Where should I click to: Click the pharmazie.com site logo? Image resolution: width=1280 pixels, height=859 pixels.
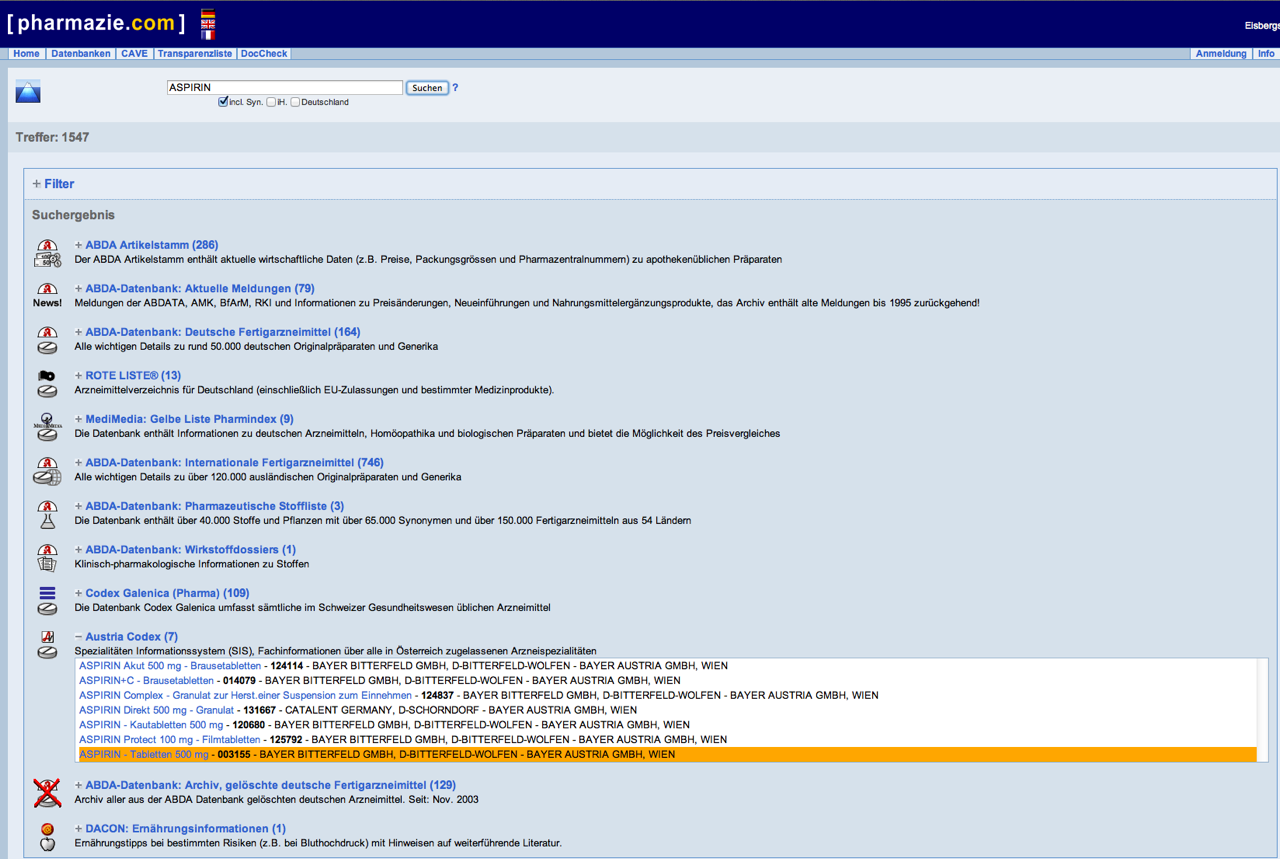pos(96,23)
